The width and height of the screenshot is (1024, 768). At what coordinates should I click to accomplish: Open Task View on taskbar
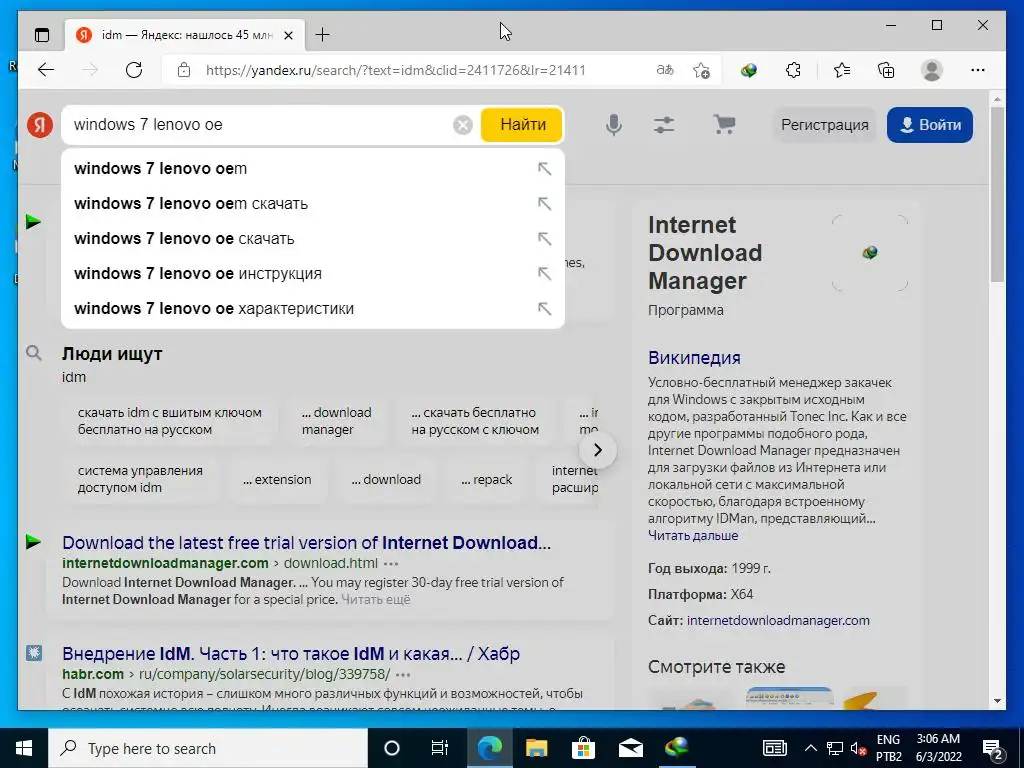440,748
